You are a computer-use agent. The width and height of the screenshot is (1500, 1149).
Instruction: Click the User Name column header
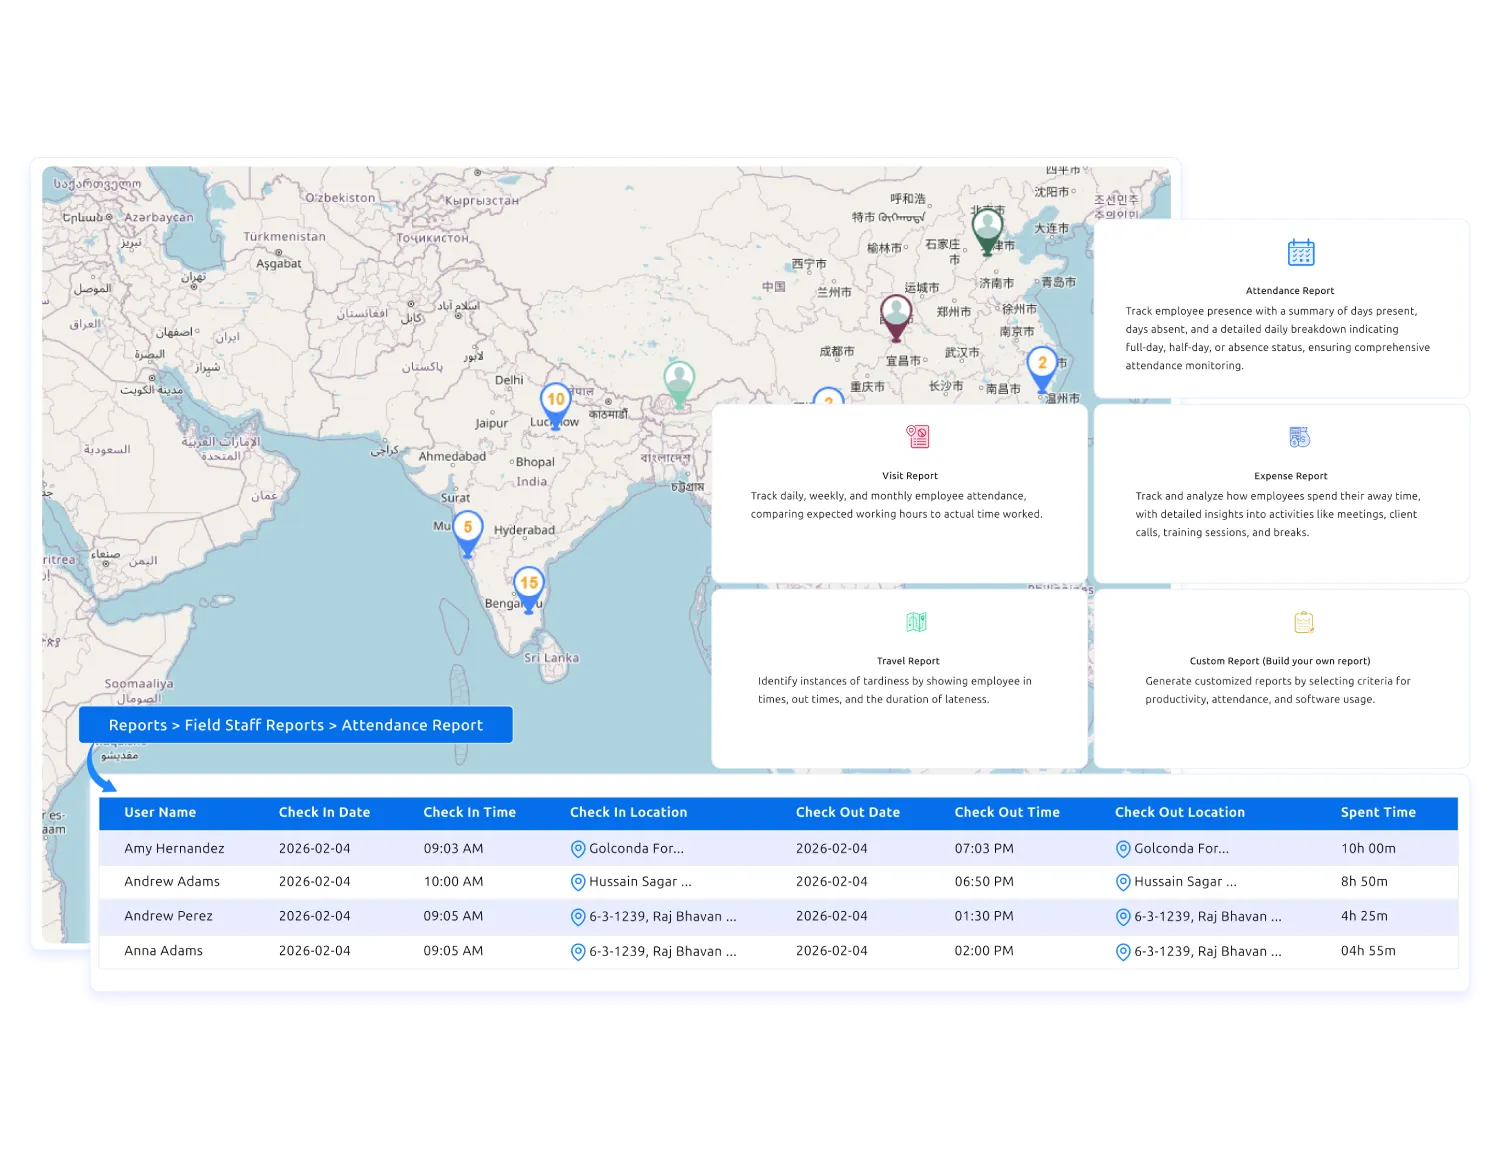tap(160, 812)
